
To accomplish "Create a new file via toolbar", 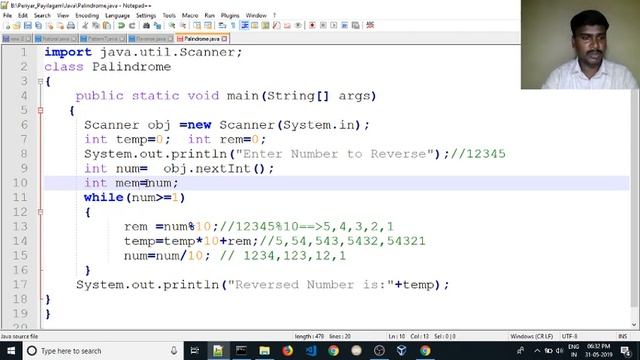I will [7, 25].
